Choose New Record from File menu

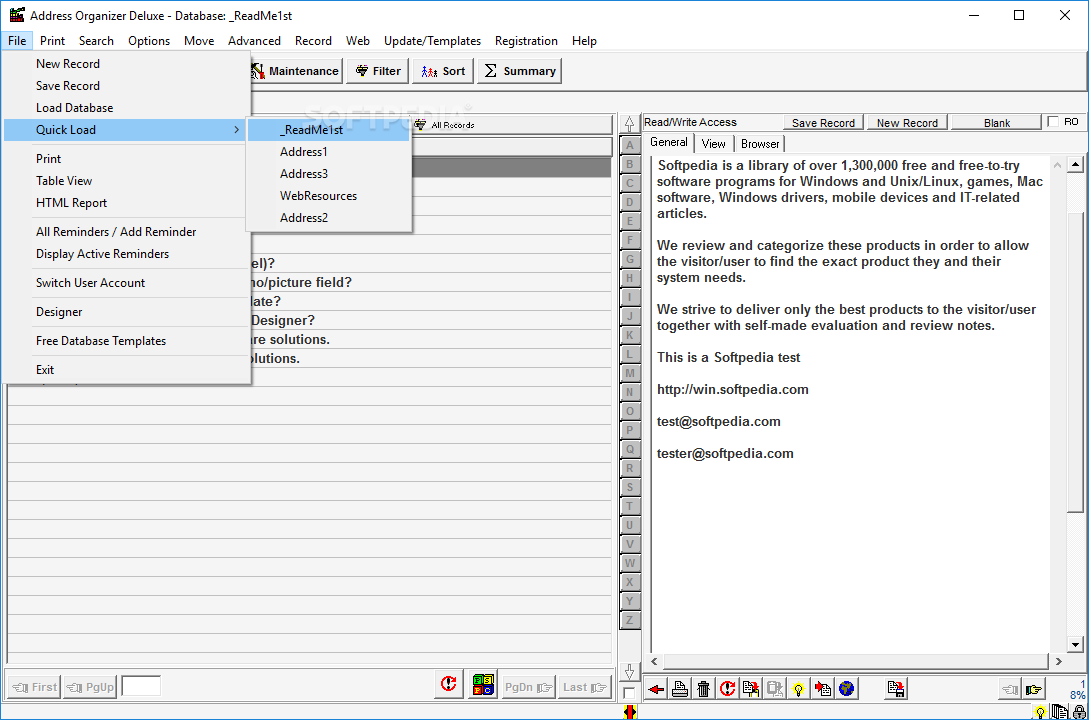point(126,64)
